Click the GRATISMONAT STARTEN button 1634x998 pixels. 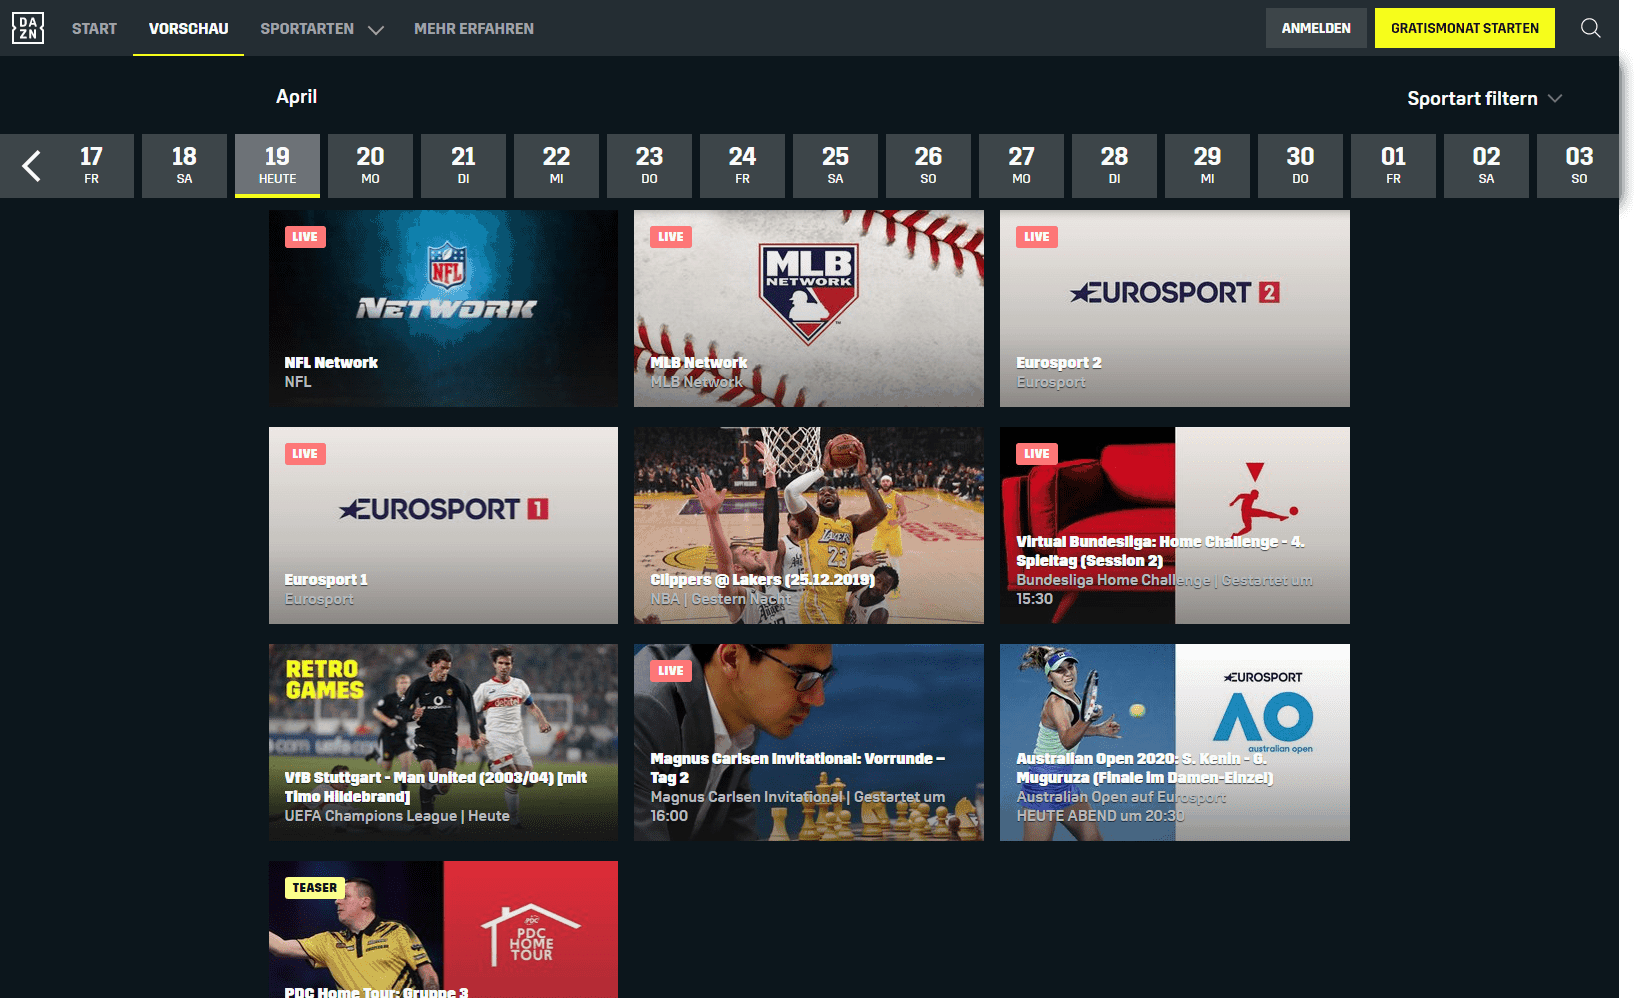click(x=1465, y=28)
